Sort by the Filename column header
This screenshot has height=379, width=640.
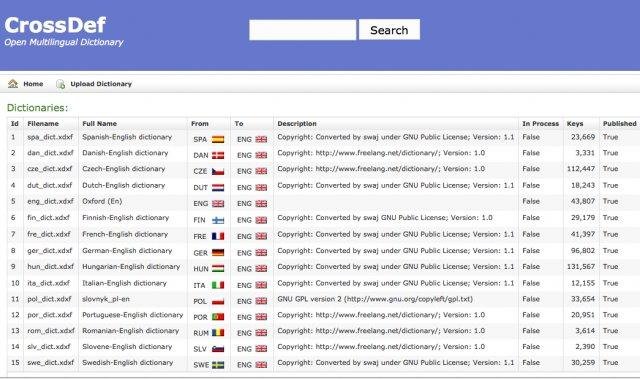[x=43, y=123]
